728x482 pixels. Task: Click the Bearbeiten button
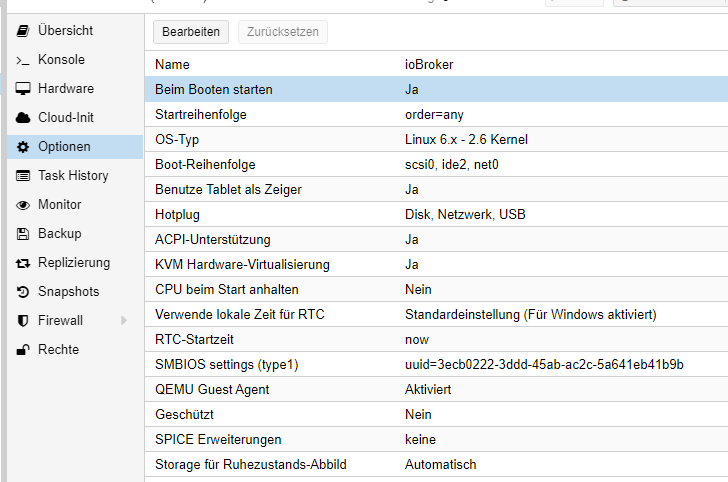click(x=191, y=32)
